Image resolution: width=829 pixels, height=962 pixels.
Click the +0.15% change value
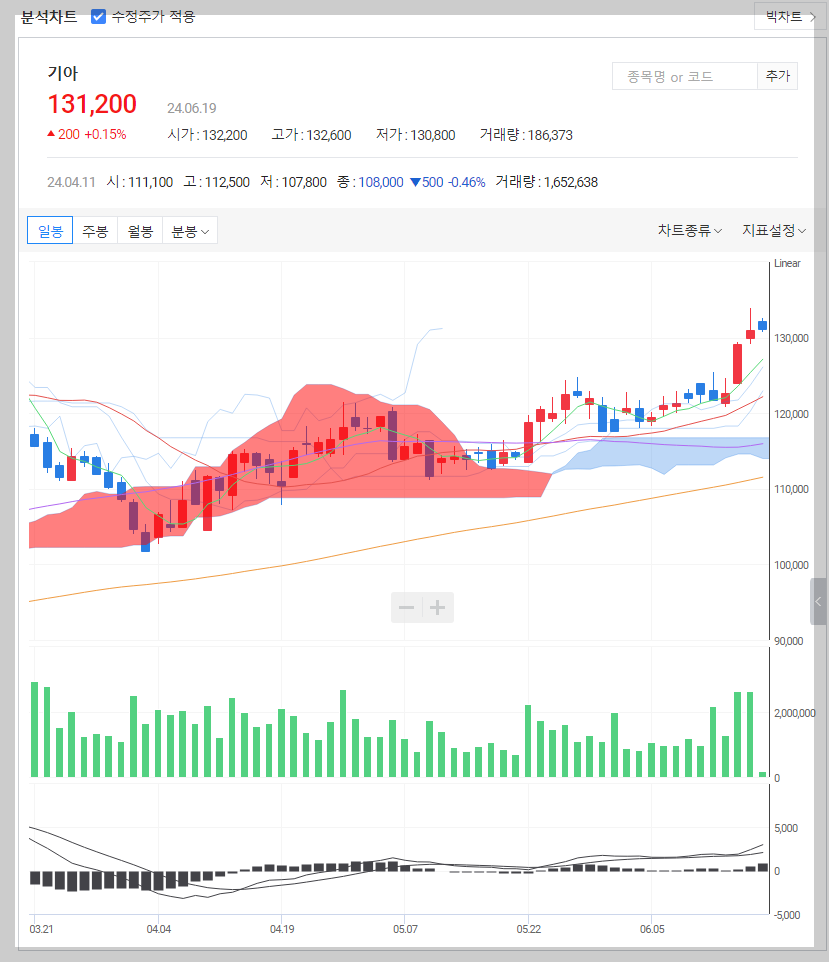coord(105,134)
